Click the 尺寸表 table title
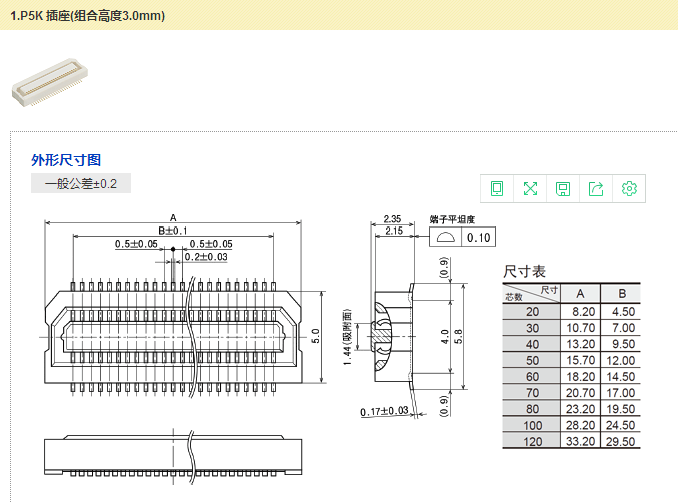The image size is (678, 502). pyautogui.click(x=525, y=272)
